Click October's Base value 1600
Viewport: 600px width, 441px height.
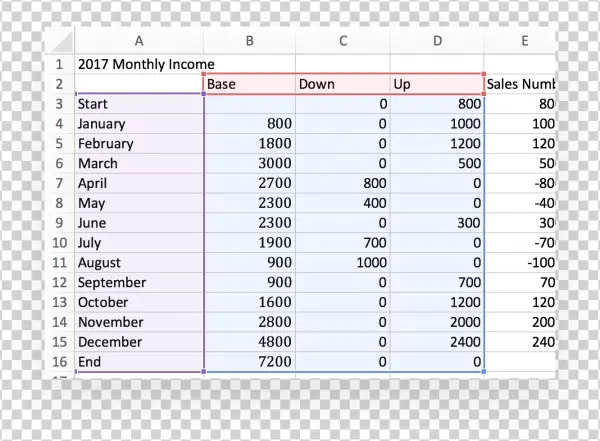click(x=249, y=302)
